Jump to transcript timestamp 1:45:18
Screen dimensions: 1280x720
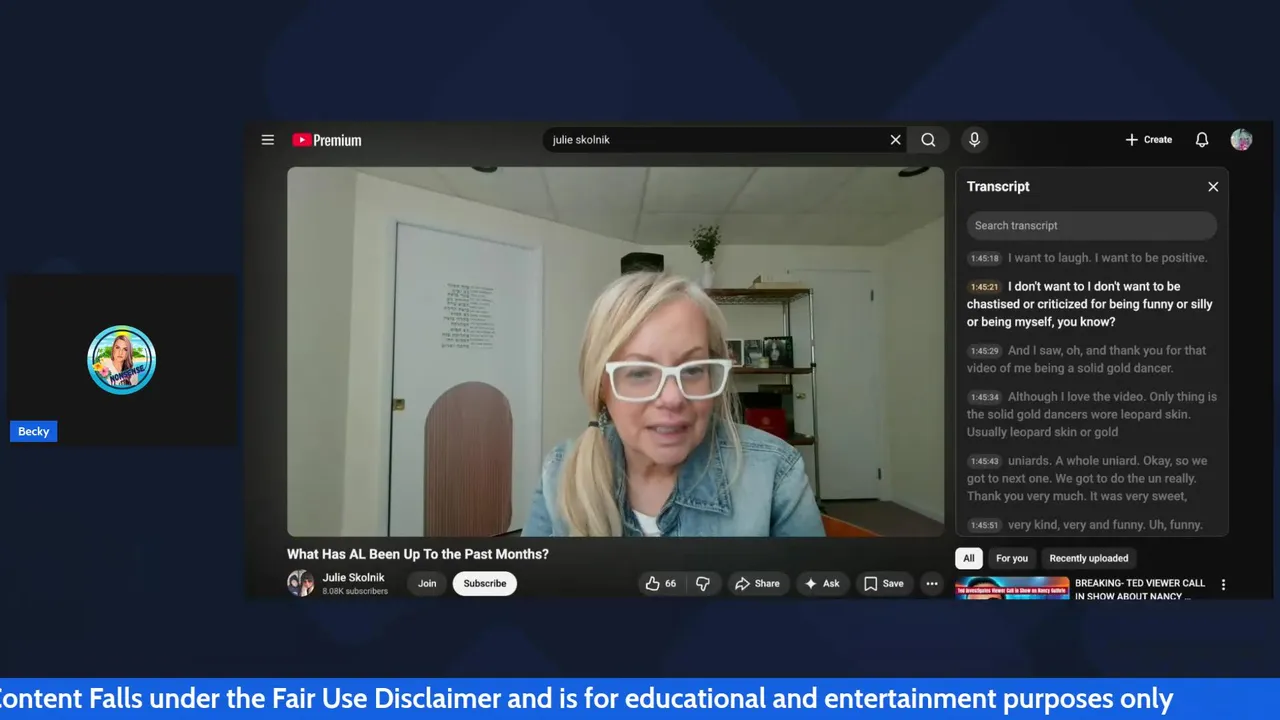(985, 258)
